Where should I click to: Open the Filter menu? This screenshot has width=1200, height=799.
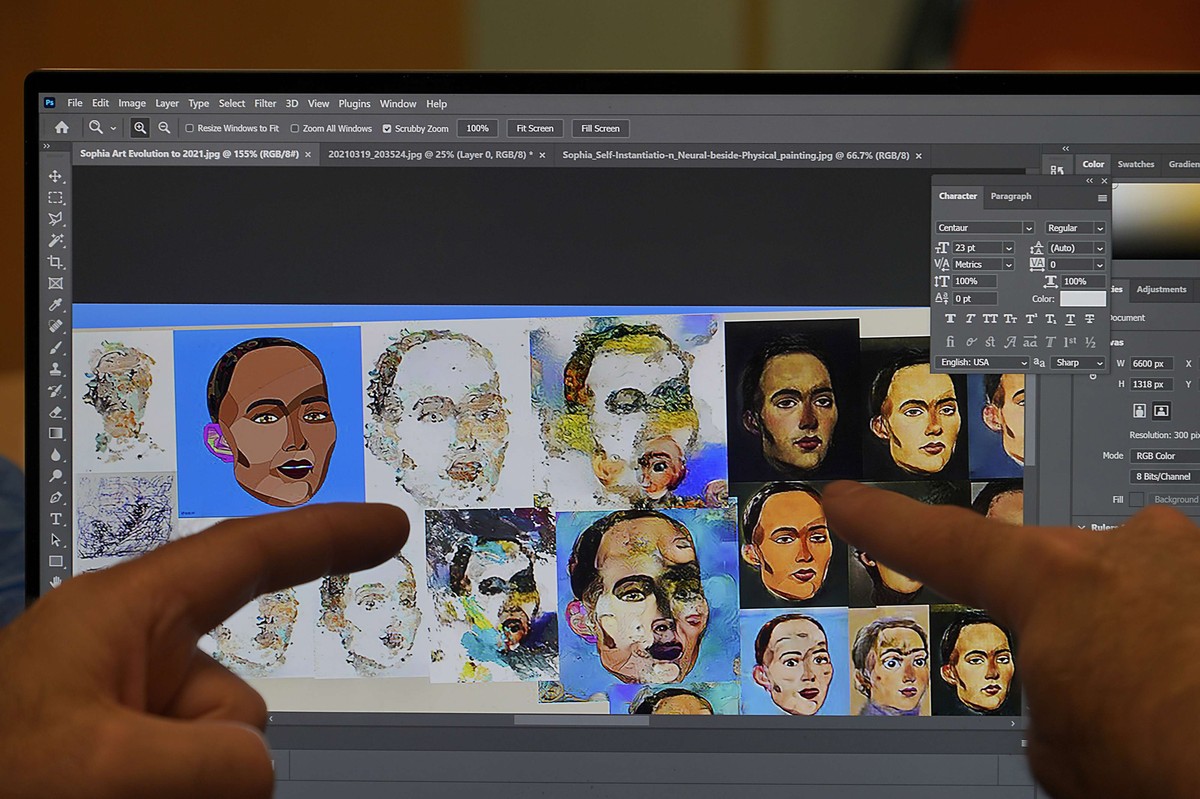click(265, 103)
